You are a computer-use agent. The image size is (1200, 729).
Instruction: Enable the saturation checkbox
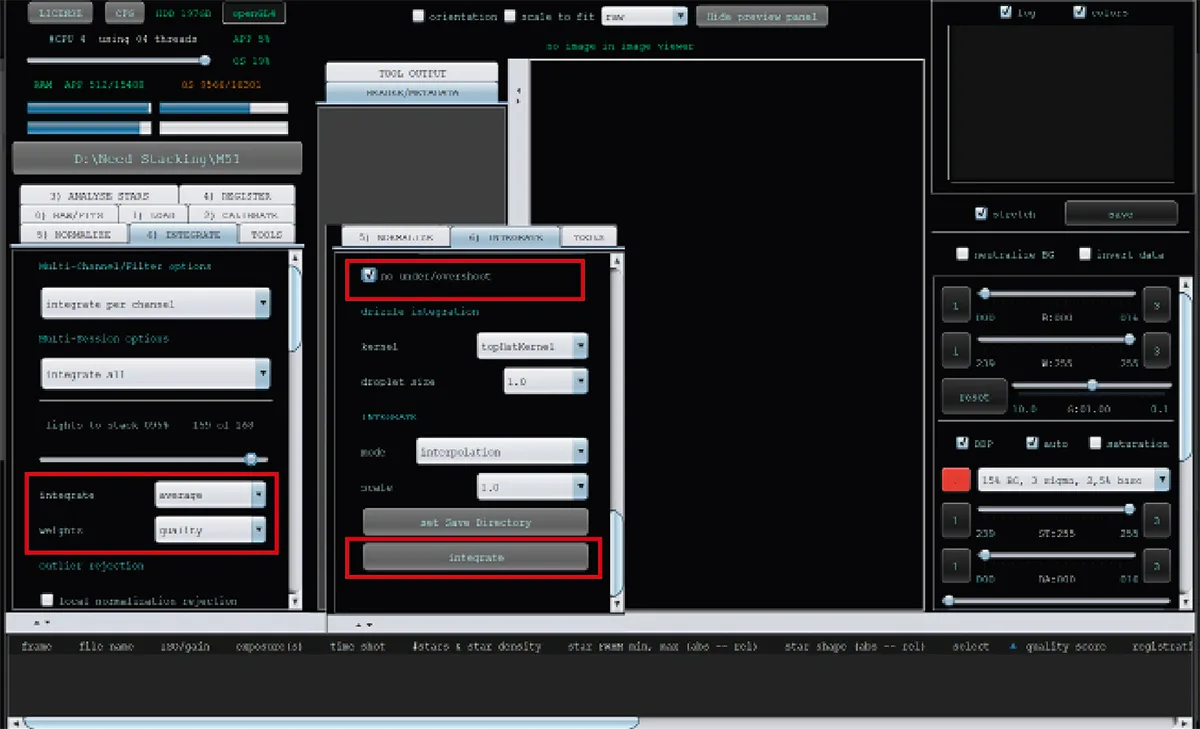click(1095, 443)
